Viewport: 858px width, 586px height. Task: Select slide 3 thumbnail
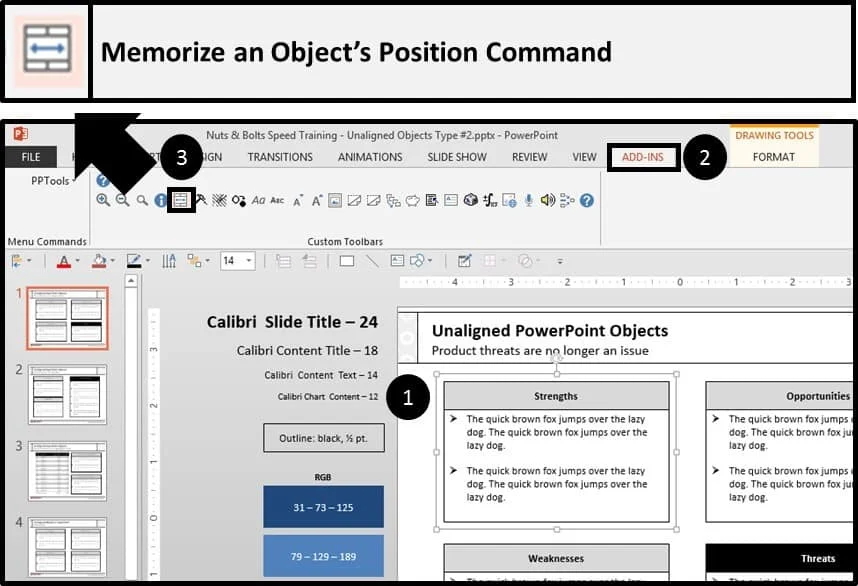point(67,471)
